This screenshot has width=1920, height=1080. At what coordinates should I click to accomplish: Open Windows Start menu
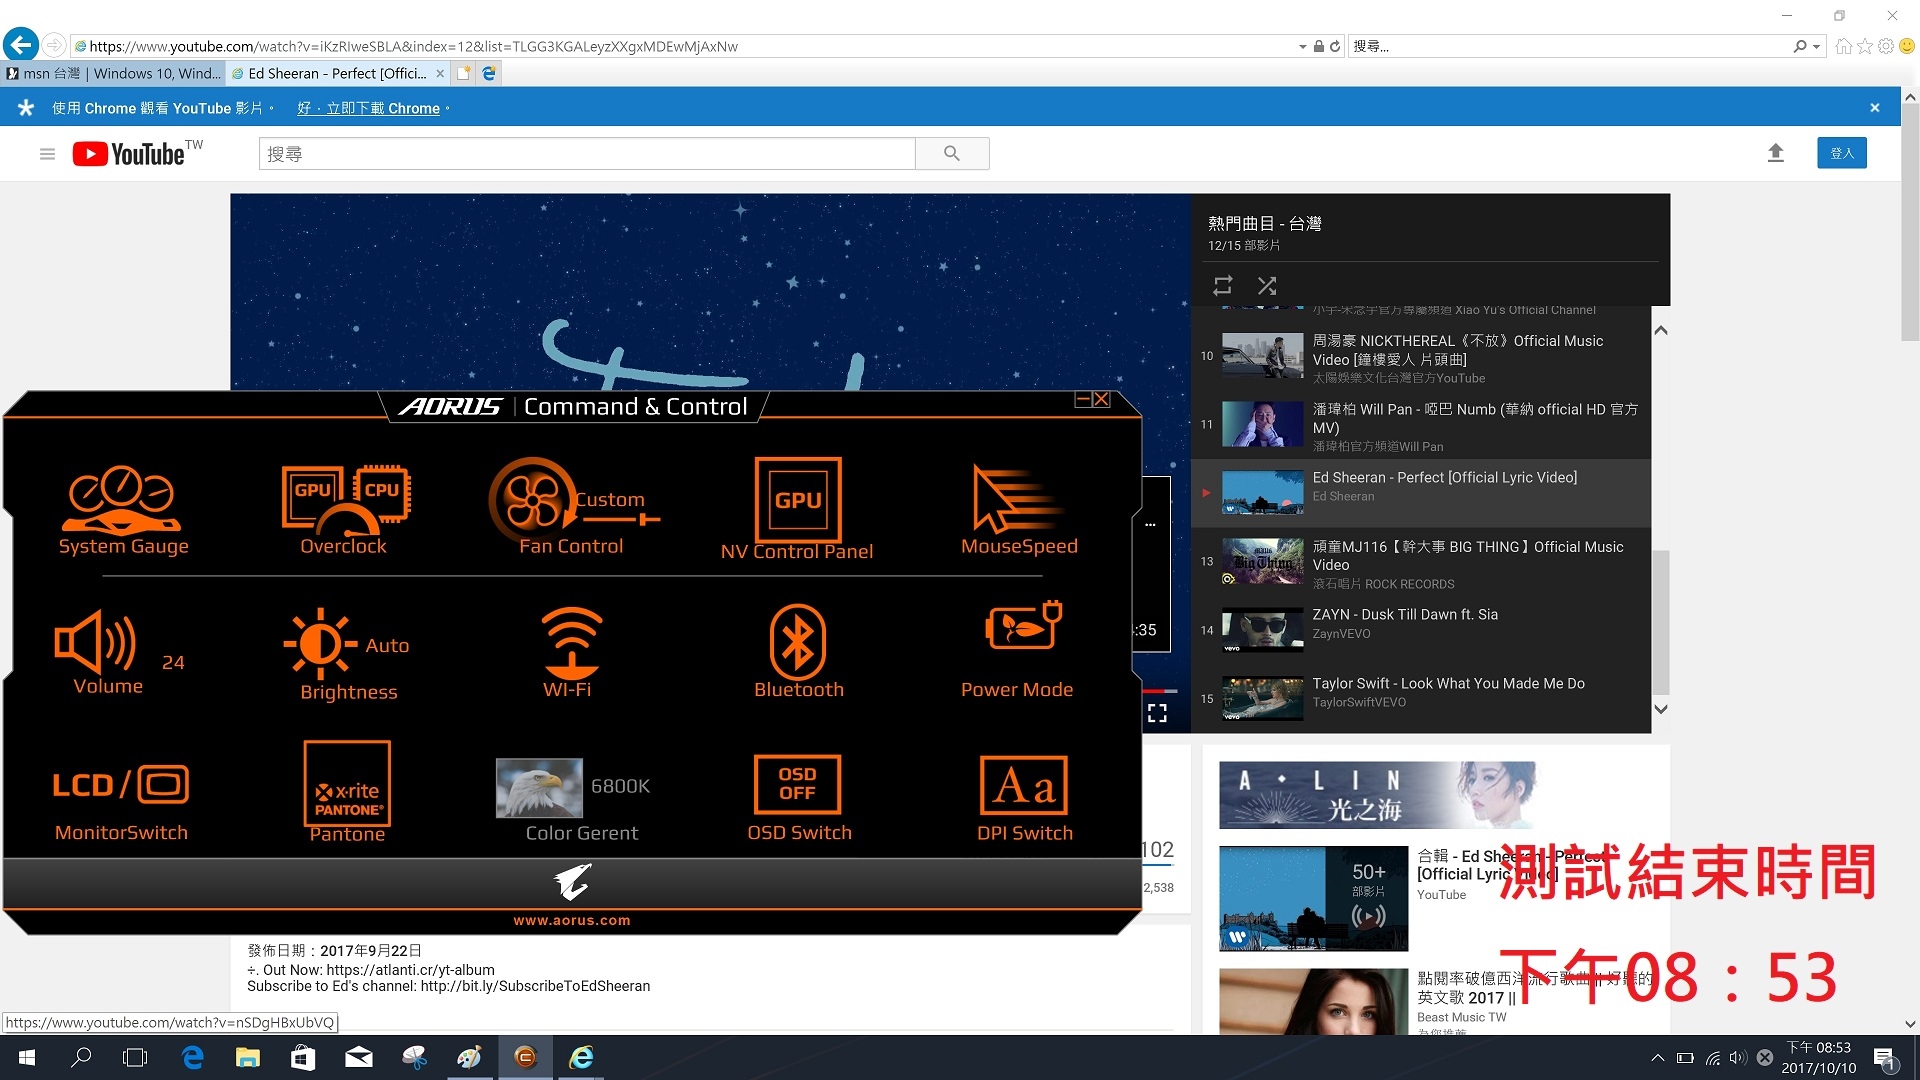27,1057
